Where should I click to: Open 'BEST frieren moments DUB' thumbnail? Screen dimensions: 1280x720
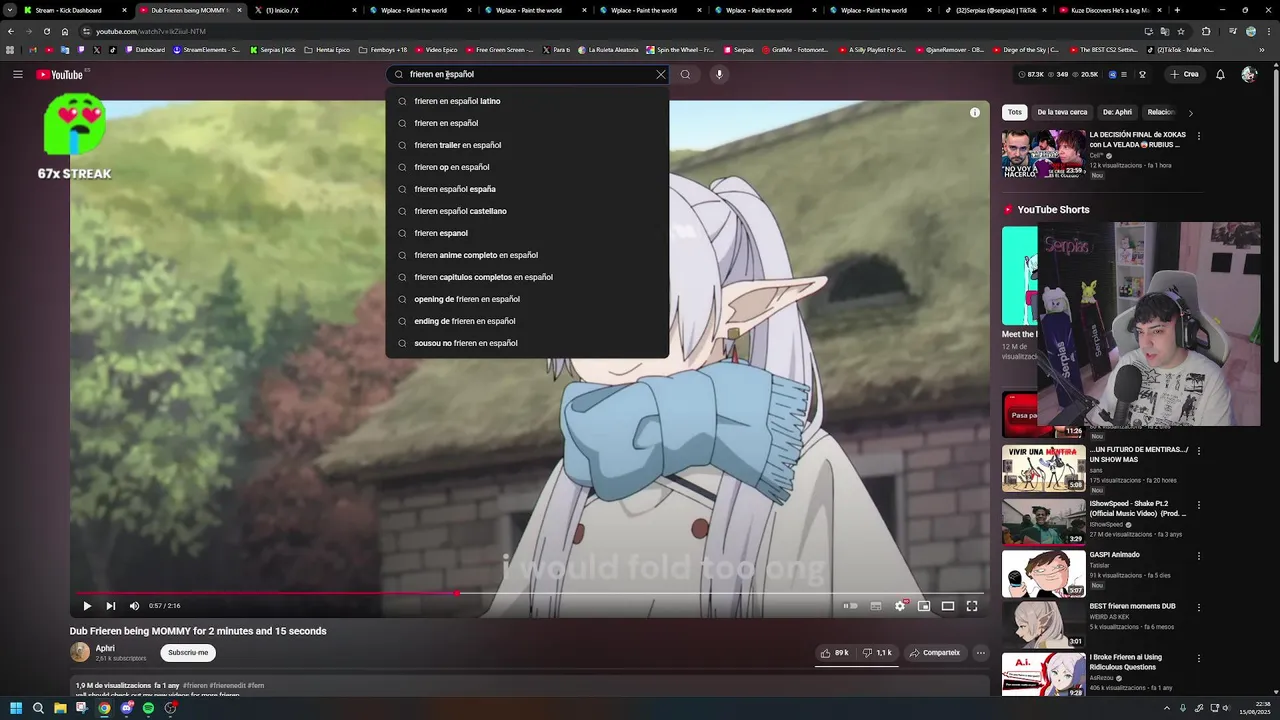coord(1043,624)
